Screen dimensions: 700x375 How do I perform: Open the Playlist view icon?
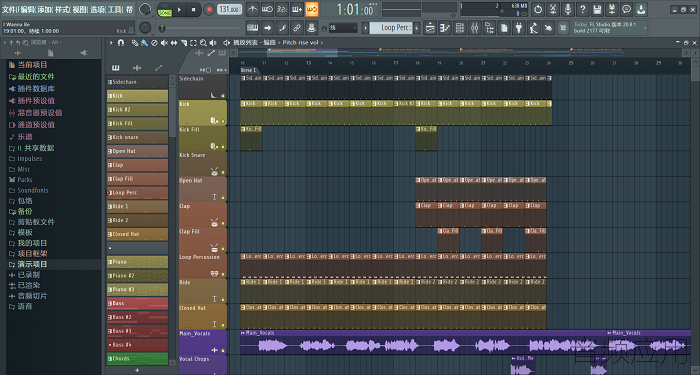click(x=430, y=28)
